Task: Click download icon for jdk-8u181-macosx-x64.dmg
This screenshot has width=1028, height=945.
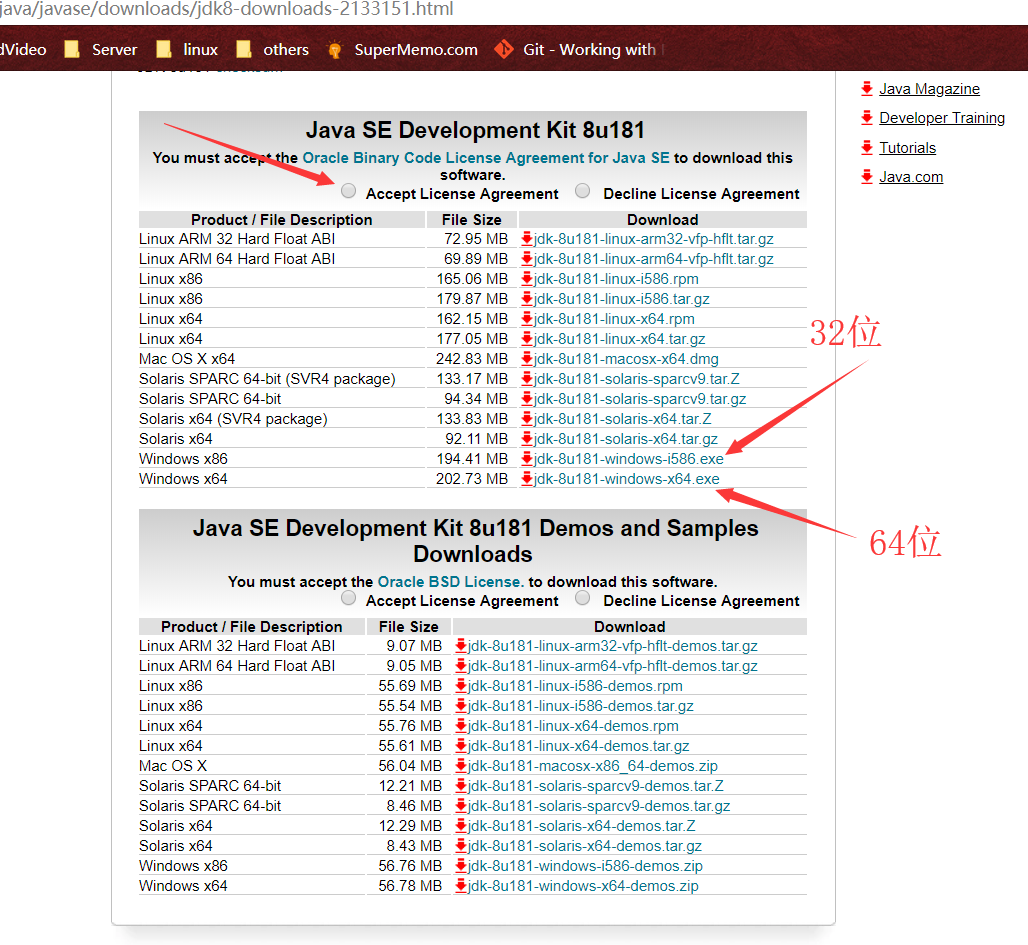Action: coord(526,359)
